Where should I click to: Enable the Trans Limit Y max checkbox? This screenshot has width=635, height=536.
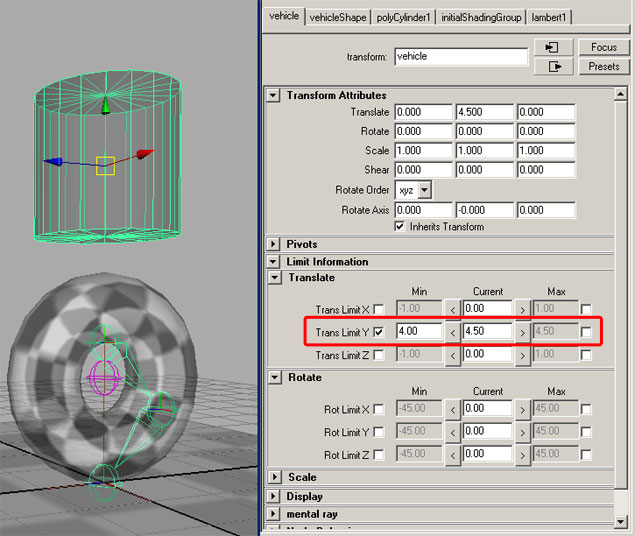[x=586, y=332]
